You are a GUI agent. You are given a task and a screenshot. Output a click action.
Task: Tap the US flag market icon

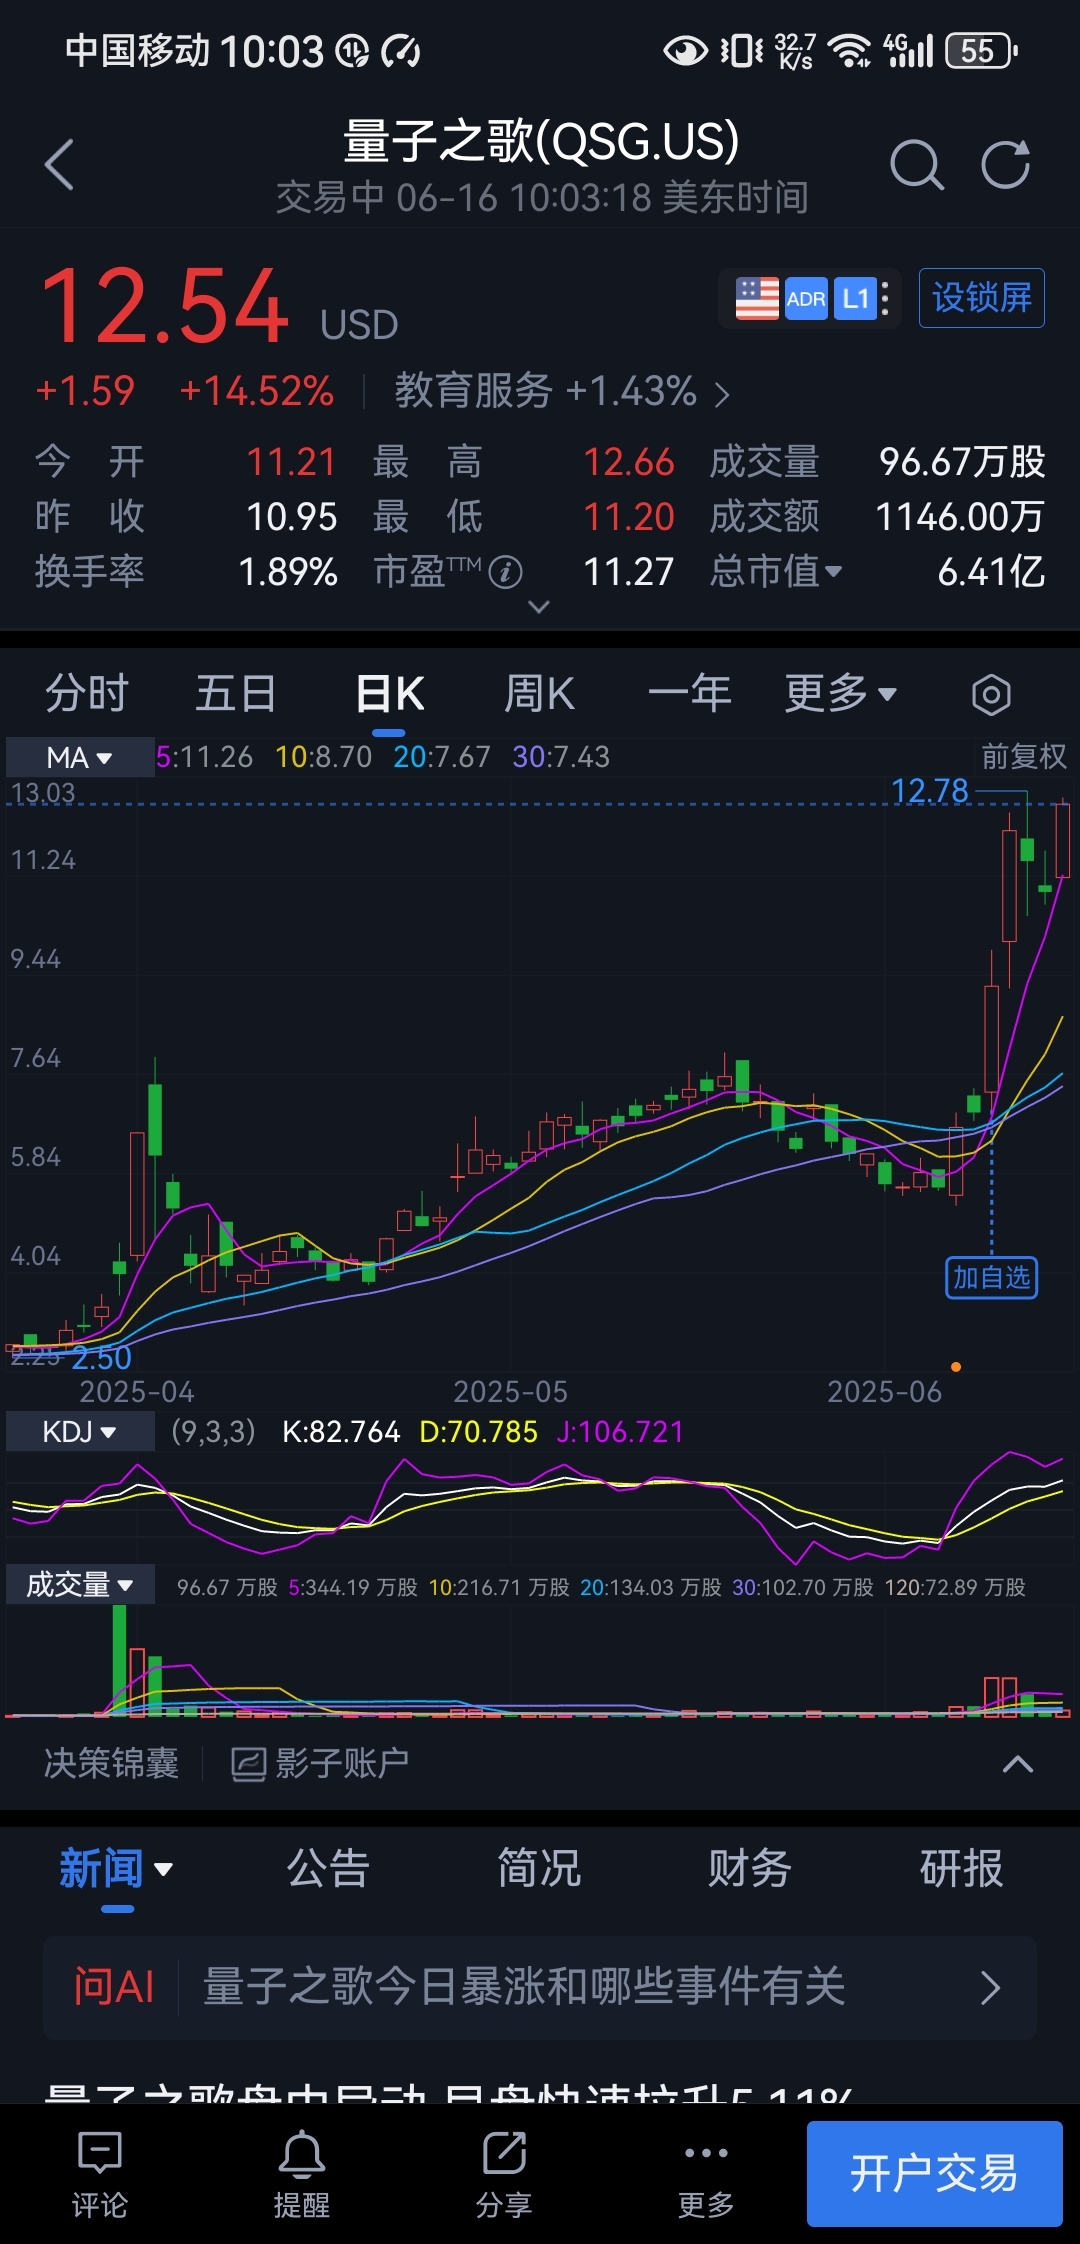757,299
